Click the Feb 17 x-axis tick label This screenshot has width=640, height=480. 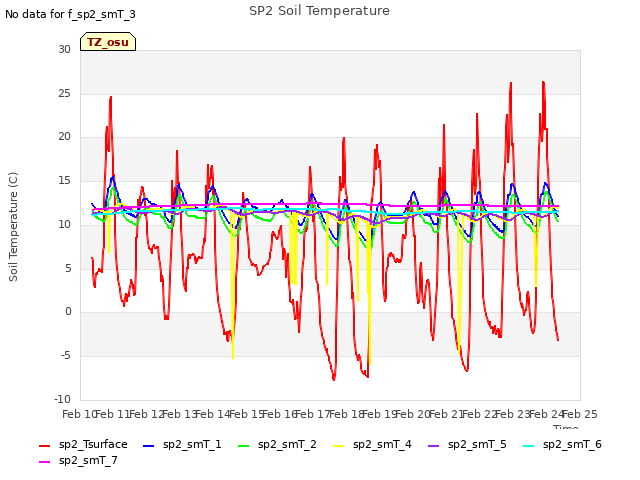coord(313,414)
